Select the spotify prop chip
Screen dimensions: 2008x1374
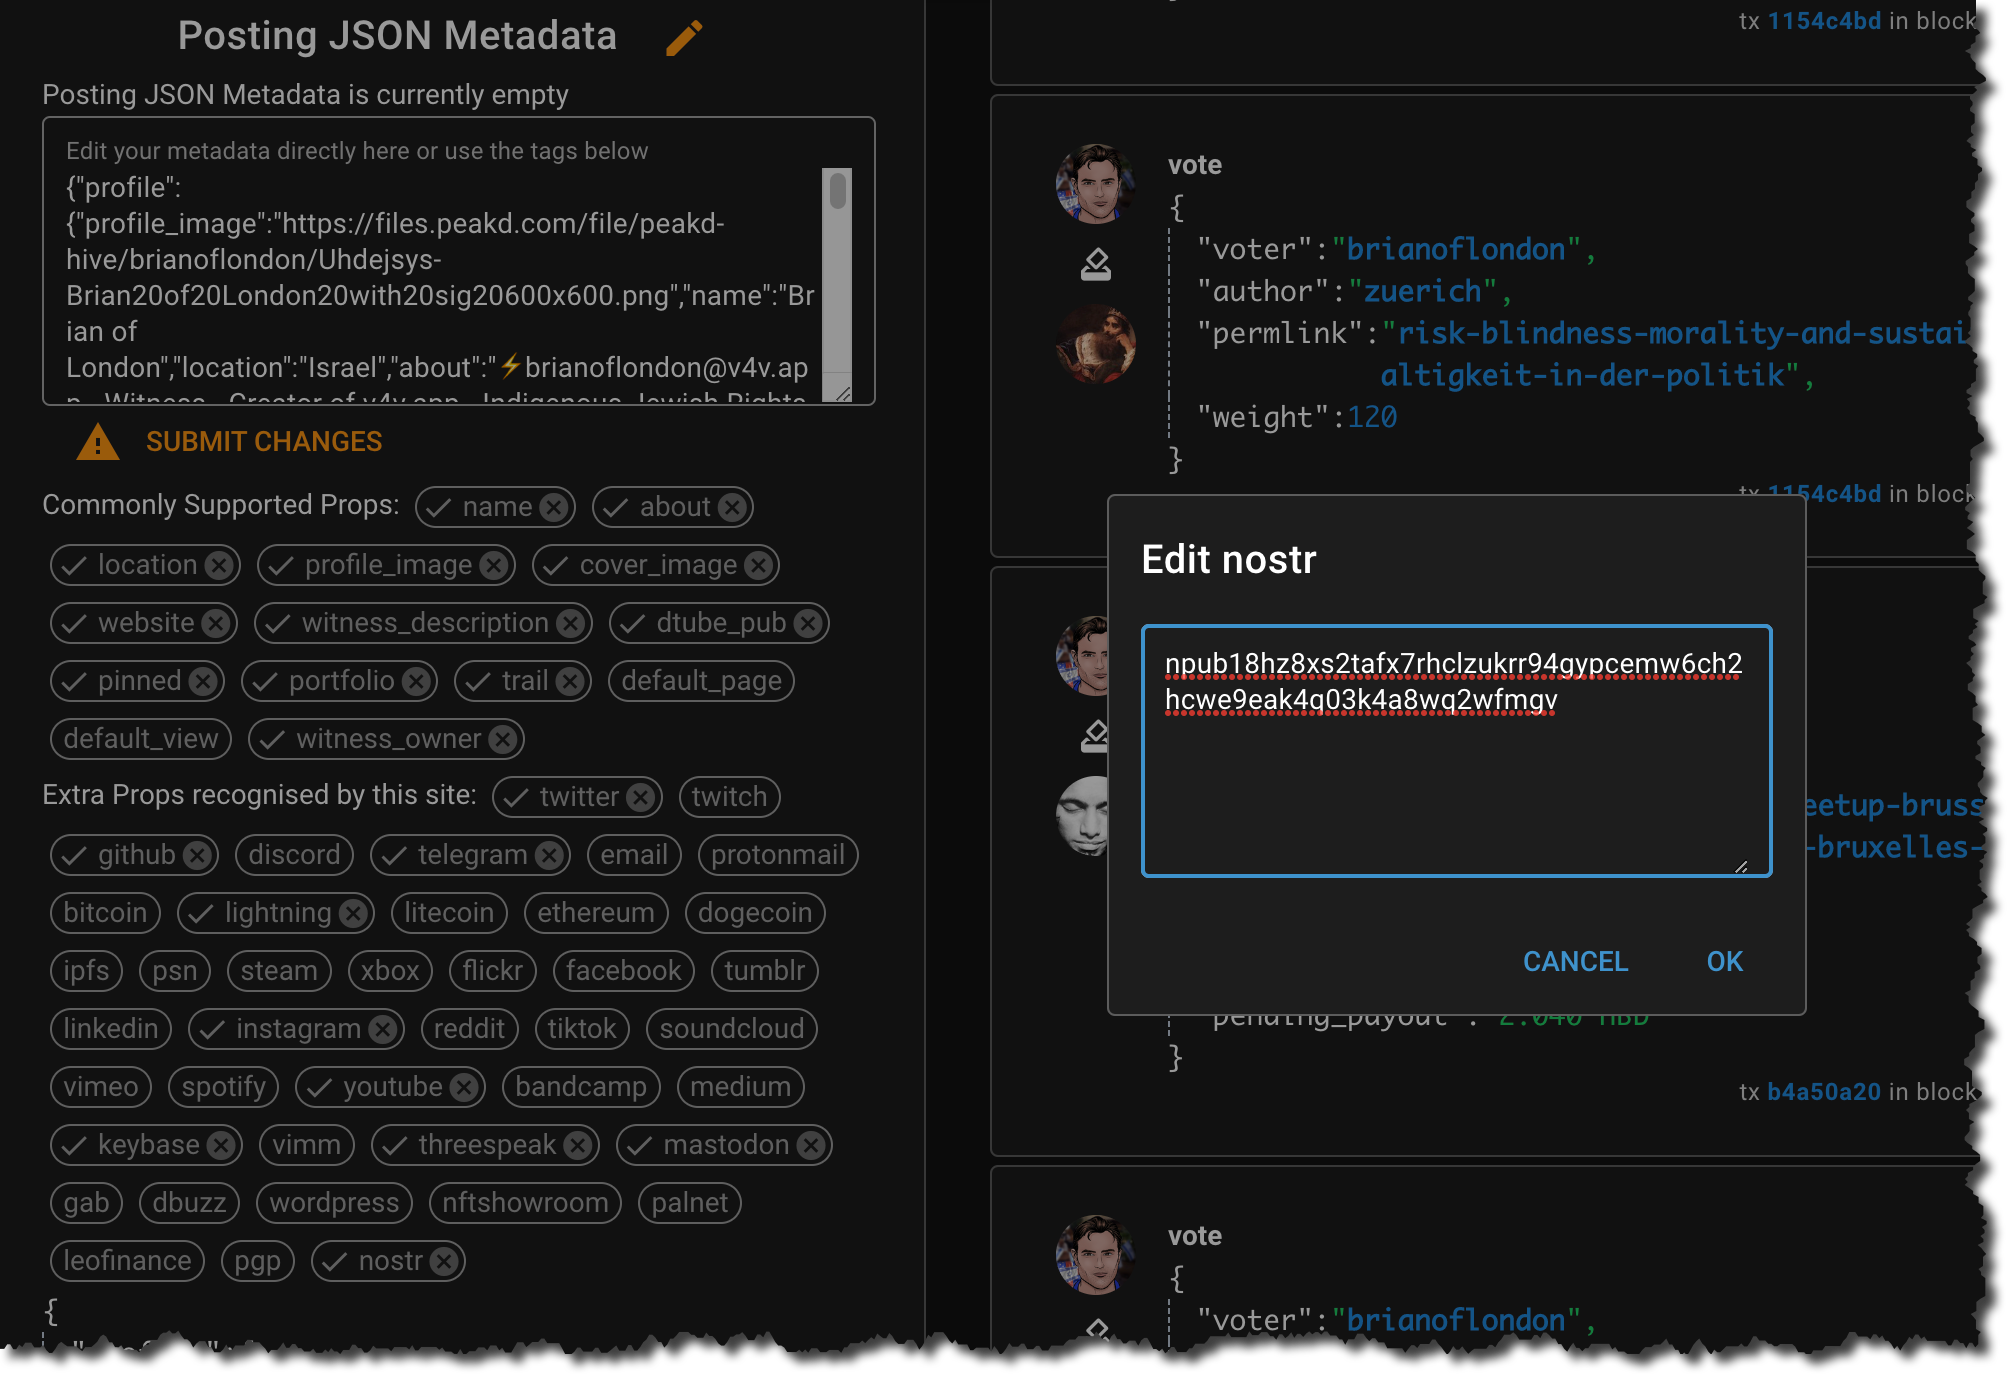(223, 1087)
